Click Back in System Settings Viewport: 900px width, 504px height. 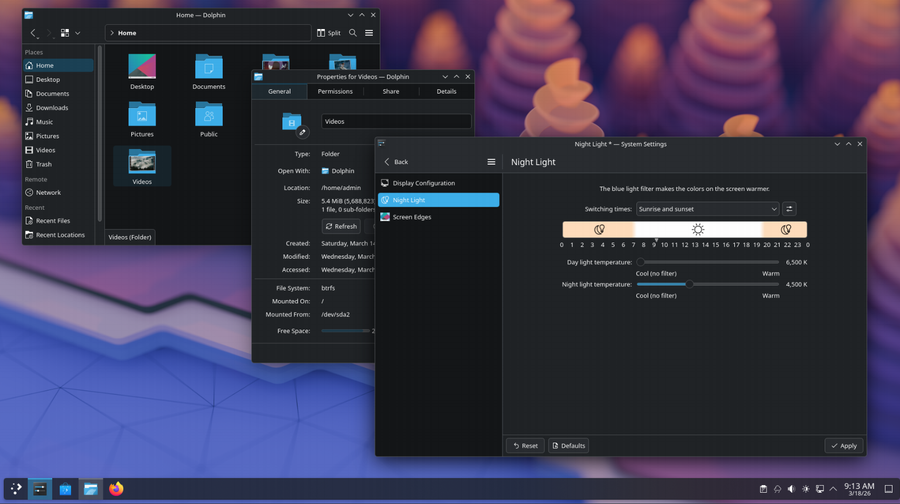click(396, 162)
